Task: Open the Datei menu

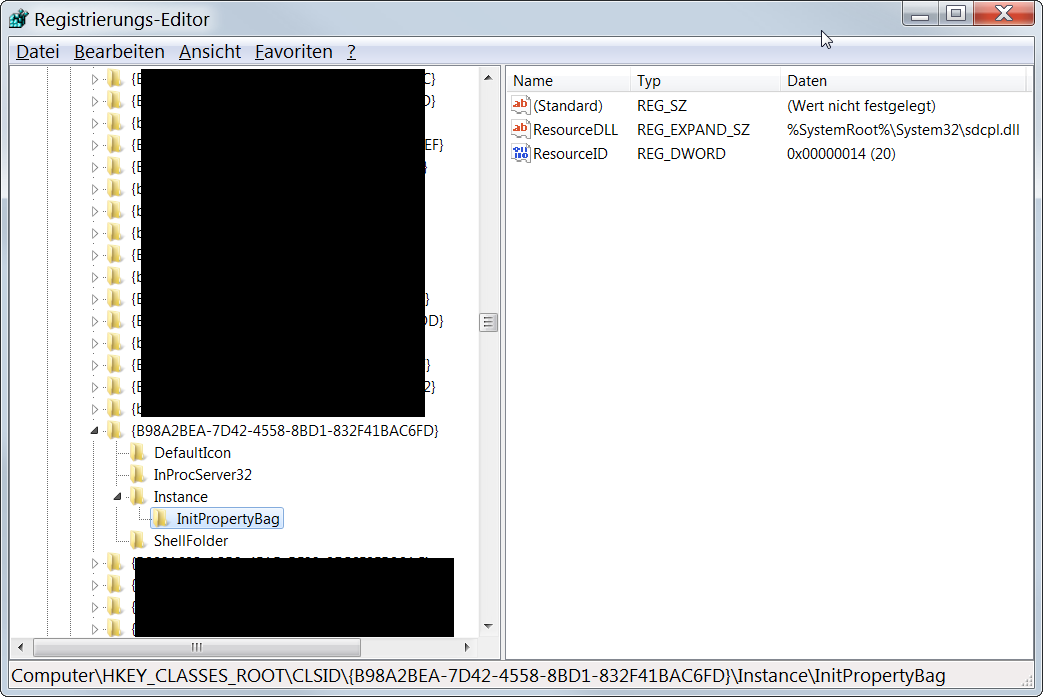Action: pyautogui.click(x=38, y=52)
